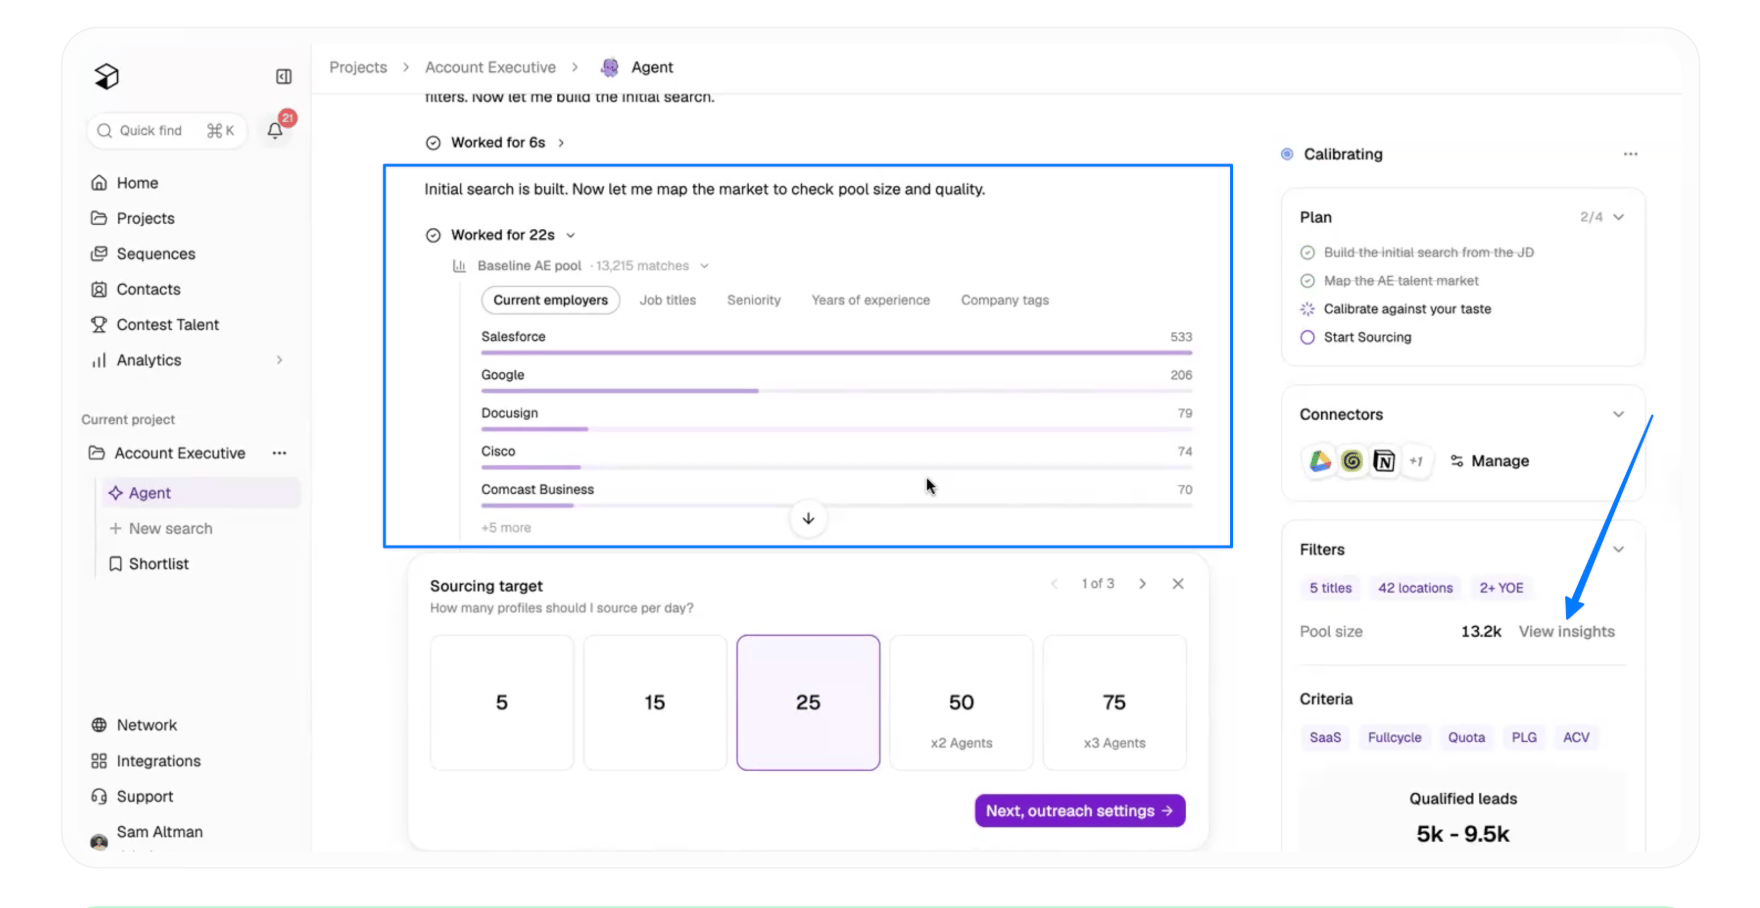This screenshot has width=1760, height=908.
Task: Click the Quick find search field
Action: [x=167, y=131]
